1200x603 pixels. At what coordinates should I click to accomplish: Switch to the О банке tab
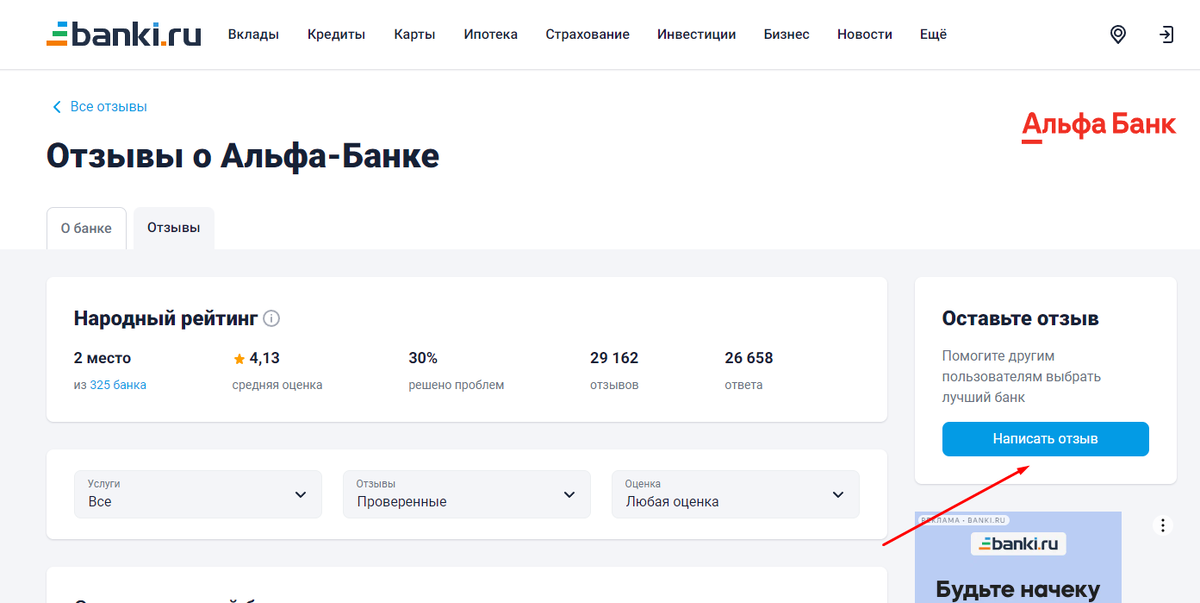(86, 228)
